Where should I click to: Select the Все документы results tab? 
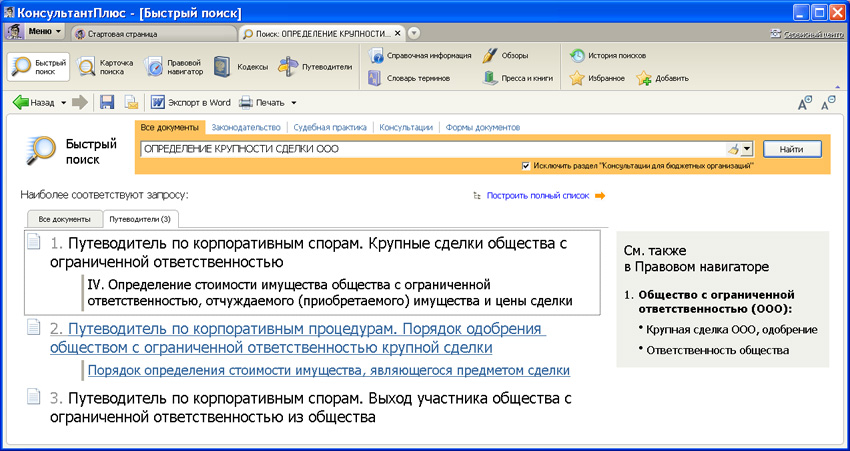click(64, 218)
